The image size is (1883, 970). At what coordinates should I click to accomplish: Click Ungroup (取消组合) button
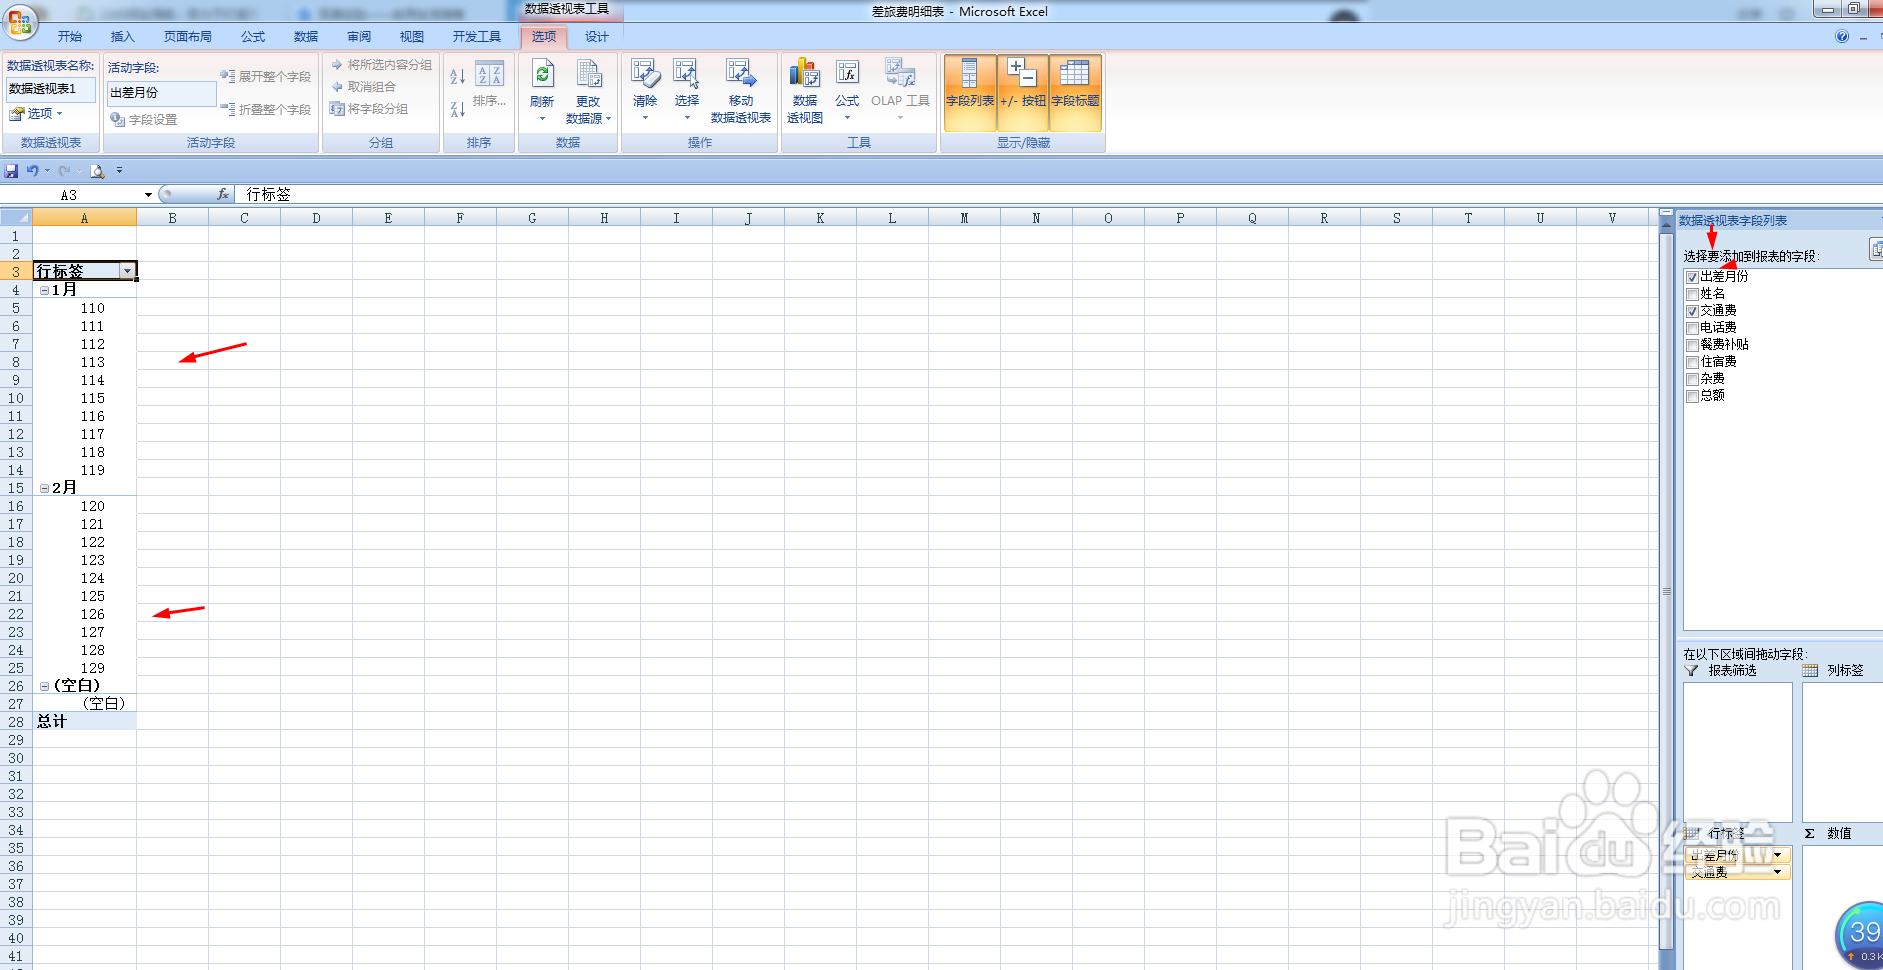click(363, 87)
